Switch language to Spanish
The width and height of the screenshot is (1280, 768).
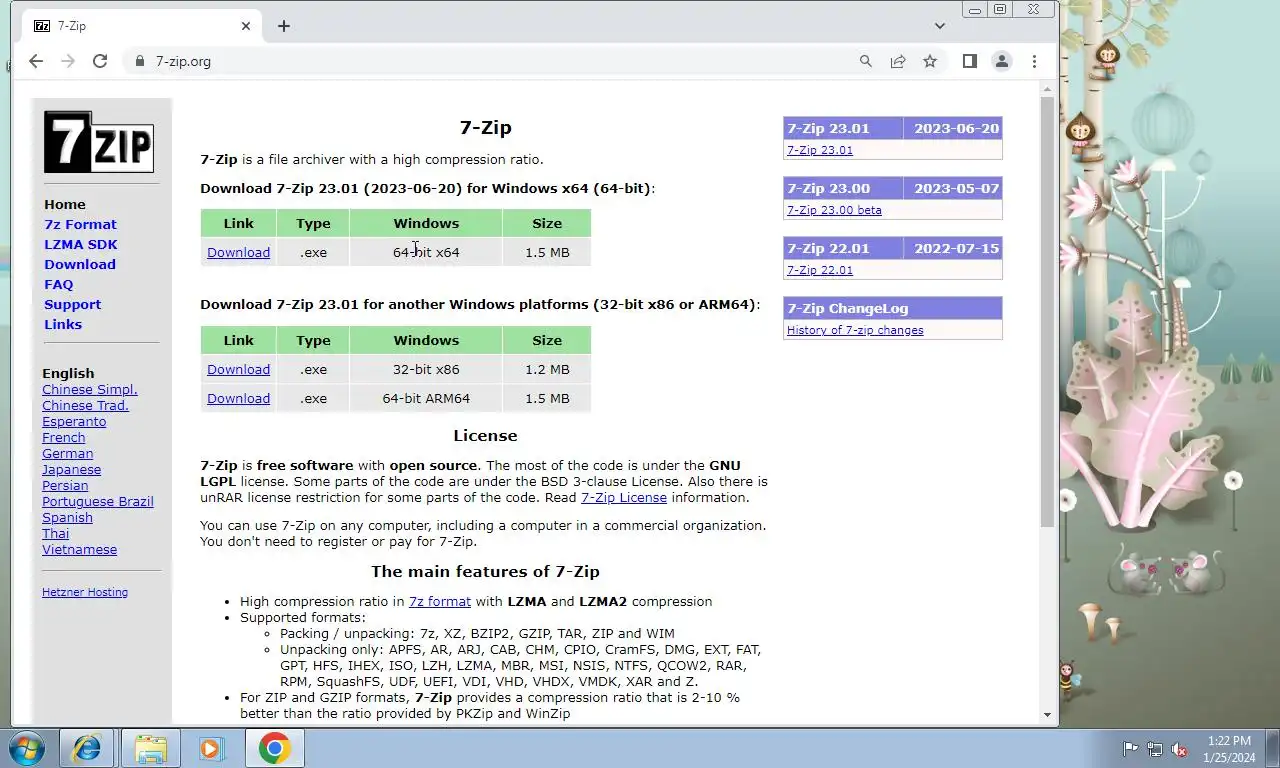67,517
